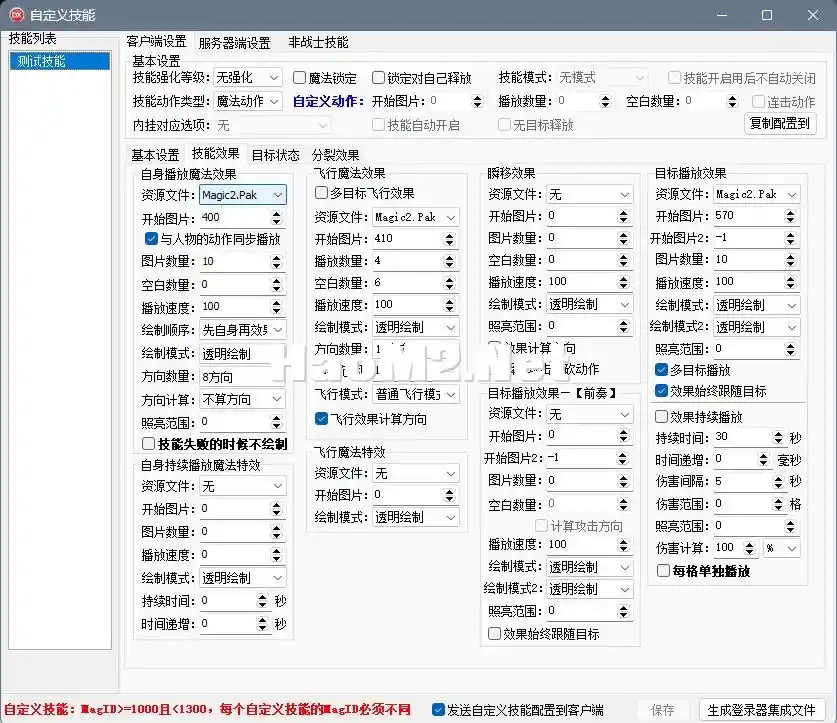Switch to 客户端设置 tab
Image resolution: width=837 pixels, height=723 pixels.
tap(156, 42)
